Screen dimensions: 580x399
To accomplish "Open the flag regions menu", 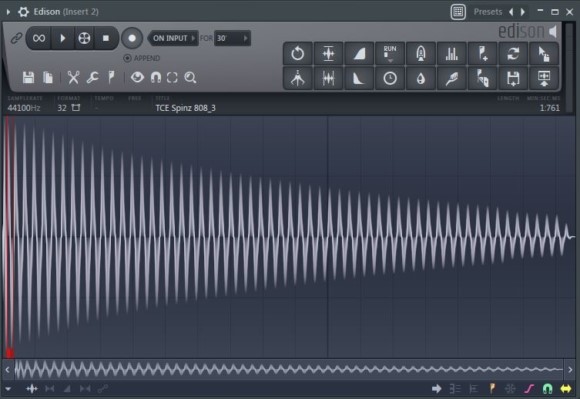I will click(111, 77).
